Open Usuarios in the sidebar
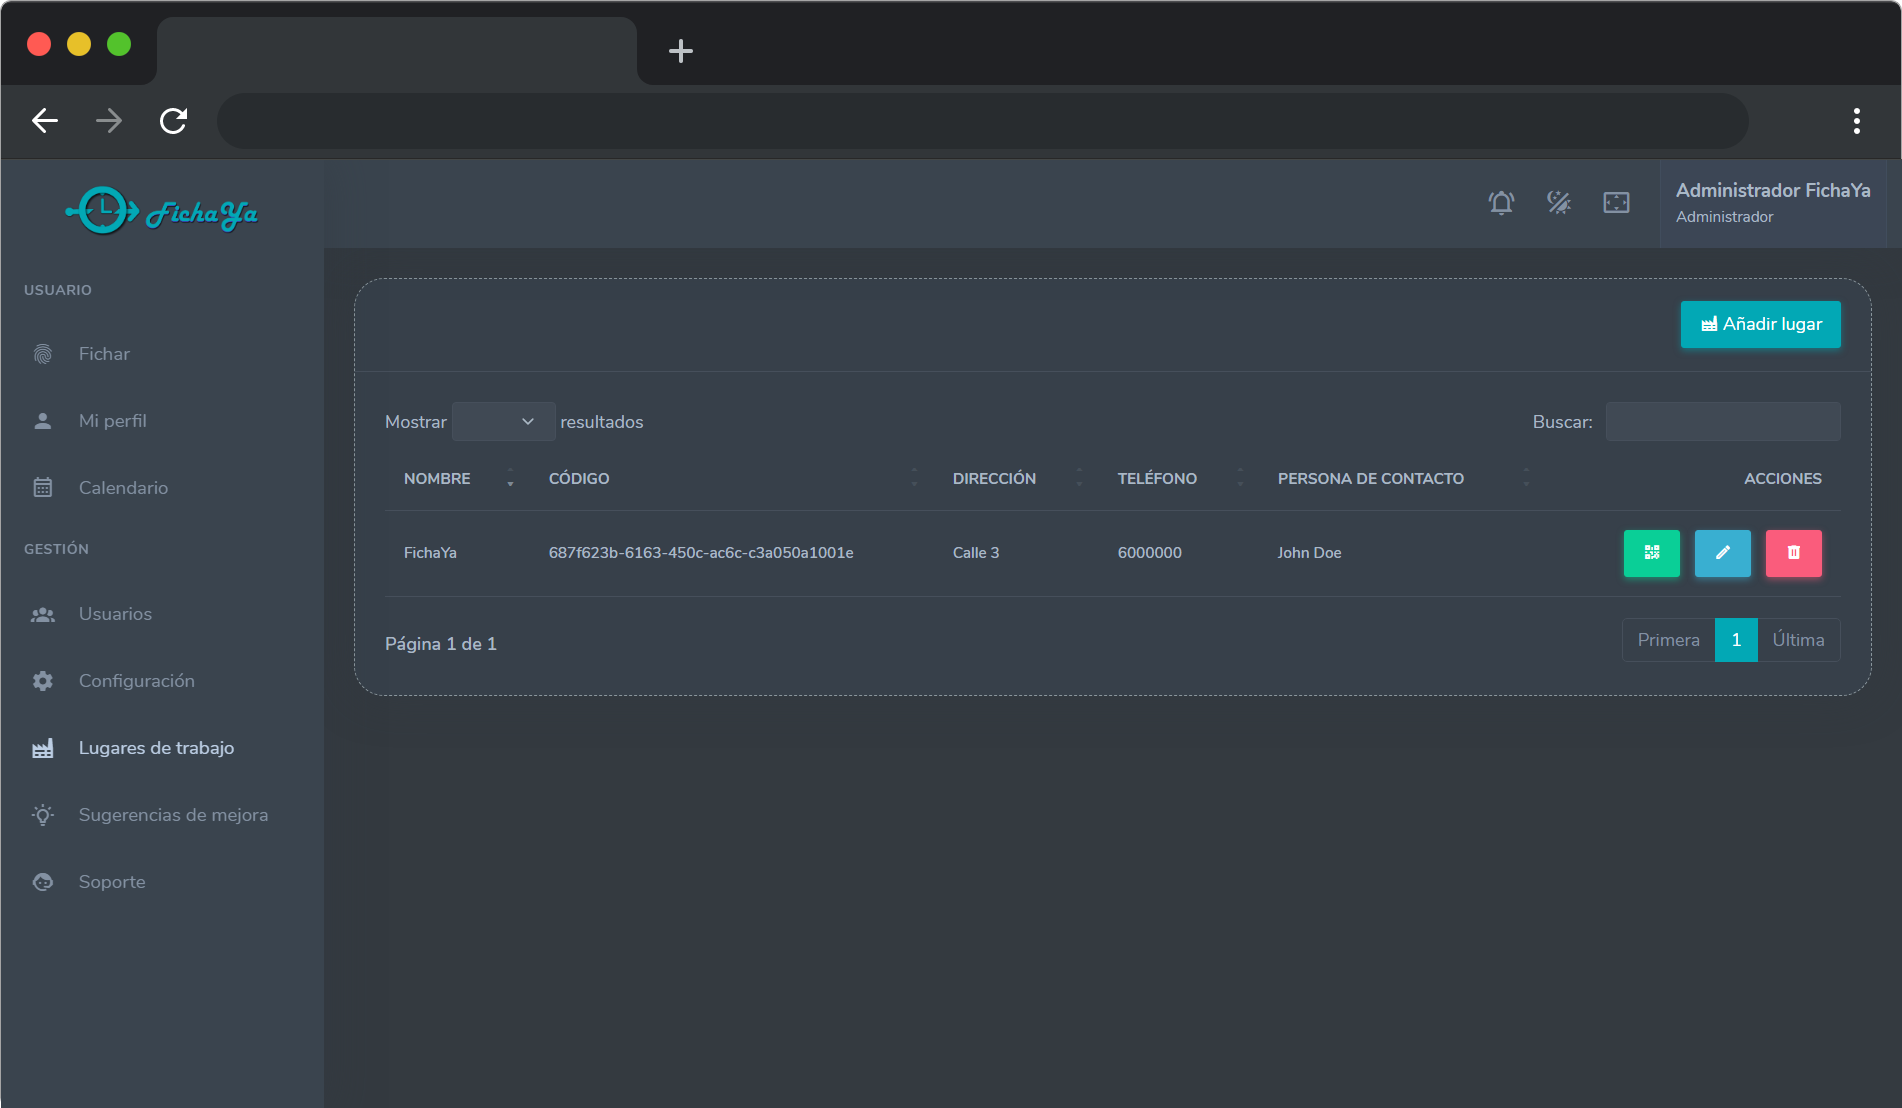The image size is (1902, 1108). [x=115, y=614]
